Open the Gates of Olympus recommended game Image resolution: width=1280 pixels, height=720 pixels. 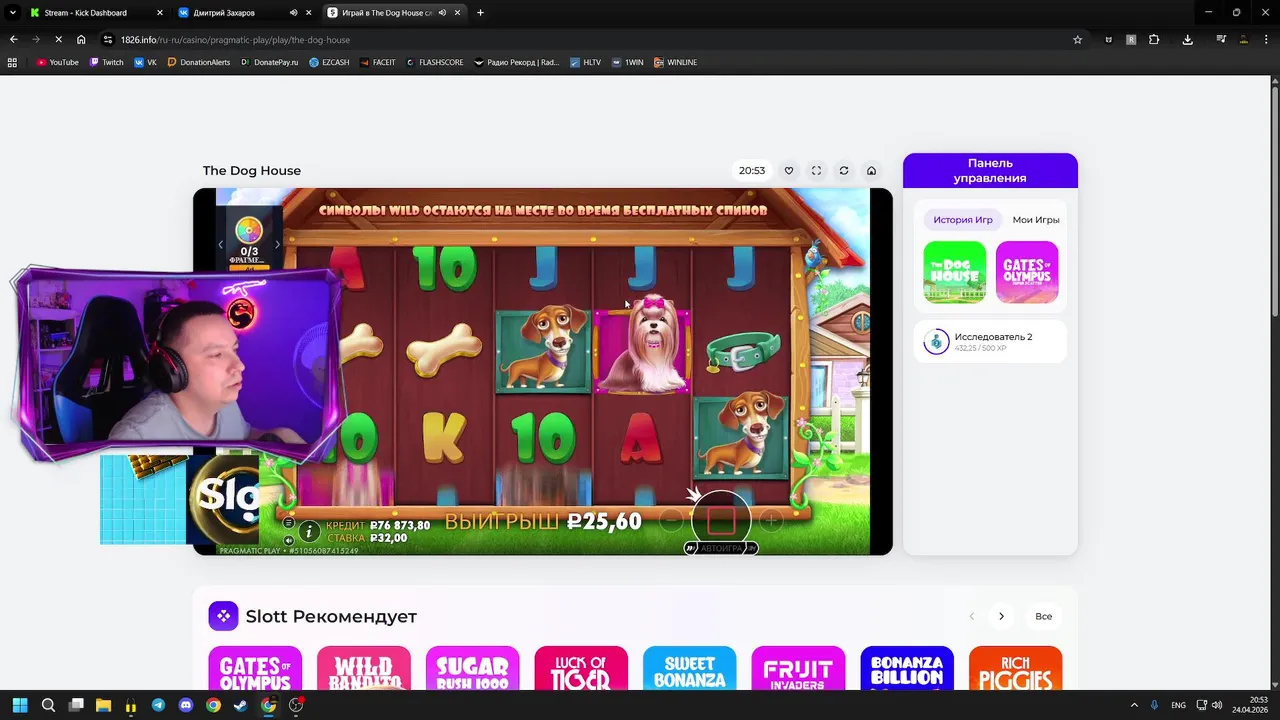click(x=255, y=668)
